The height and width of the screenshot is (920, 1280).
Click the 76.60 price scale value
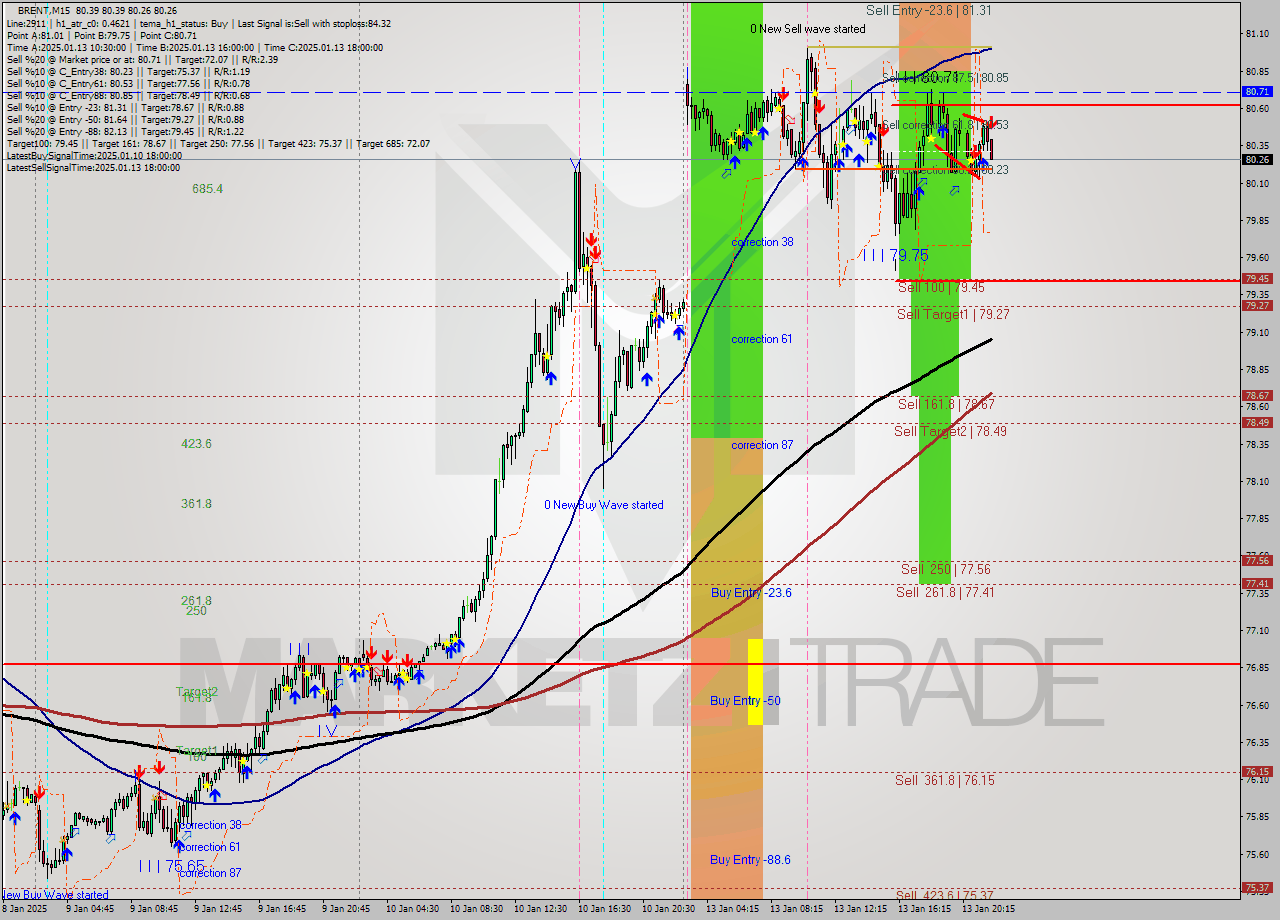click(1258, 706)
